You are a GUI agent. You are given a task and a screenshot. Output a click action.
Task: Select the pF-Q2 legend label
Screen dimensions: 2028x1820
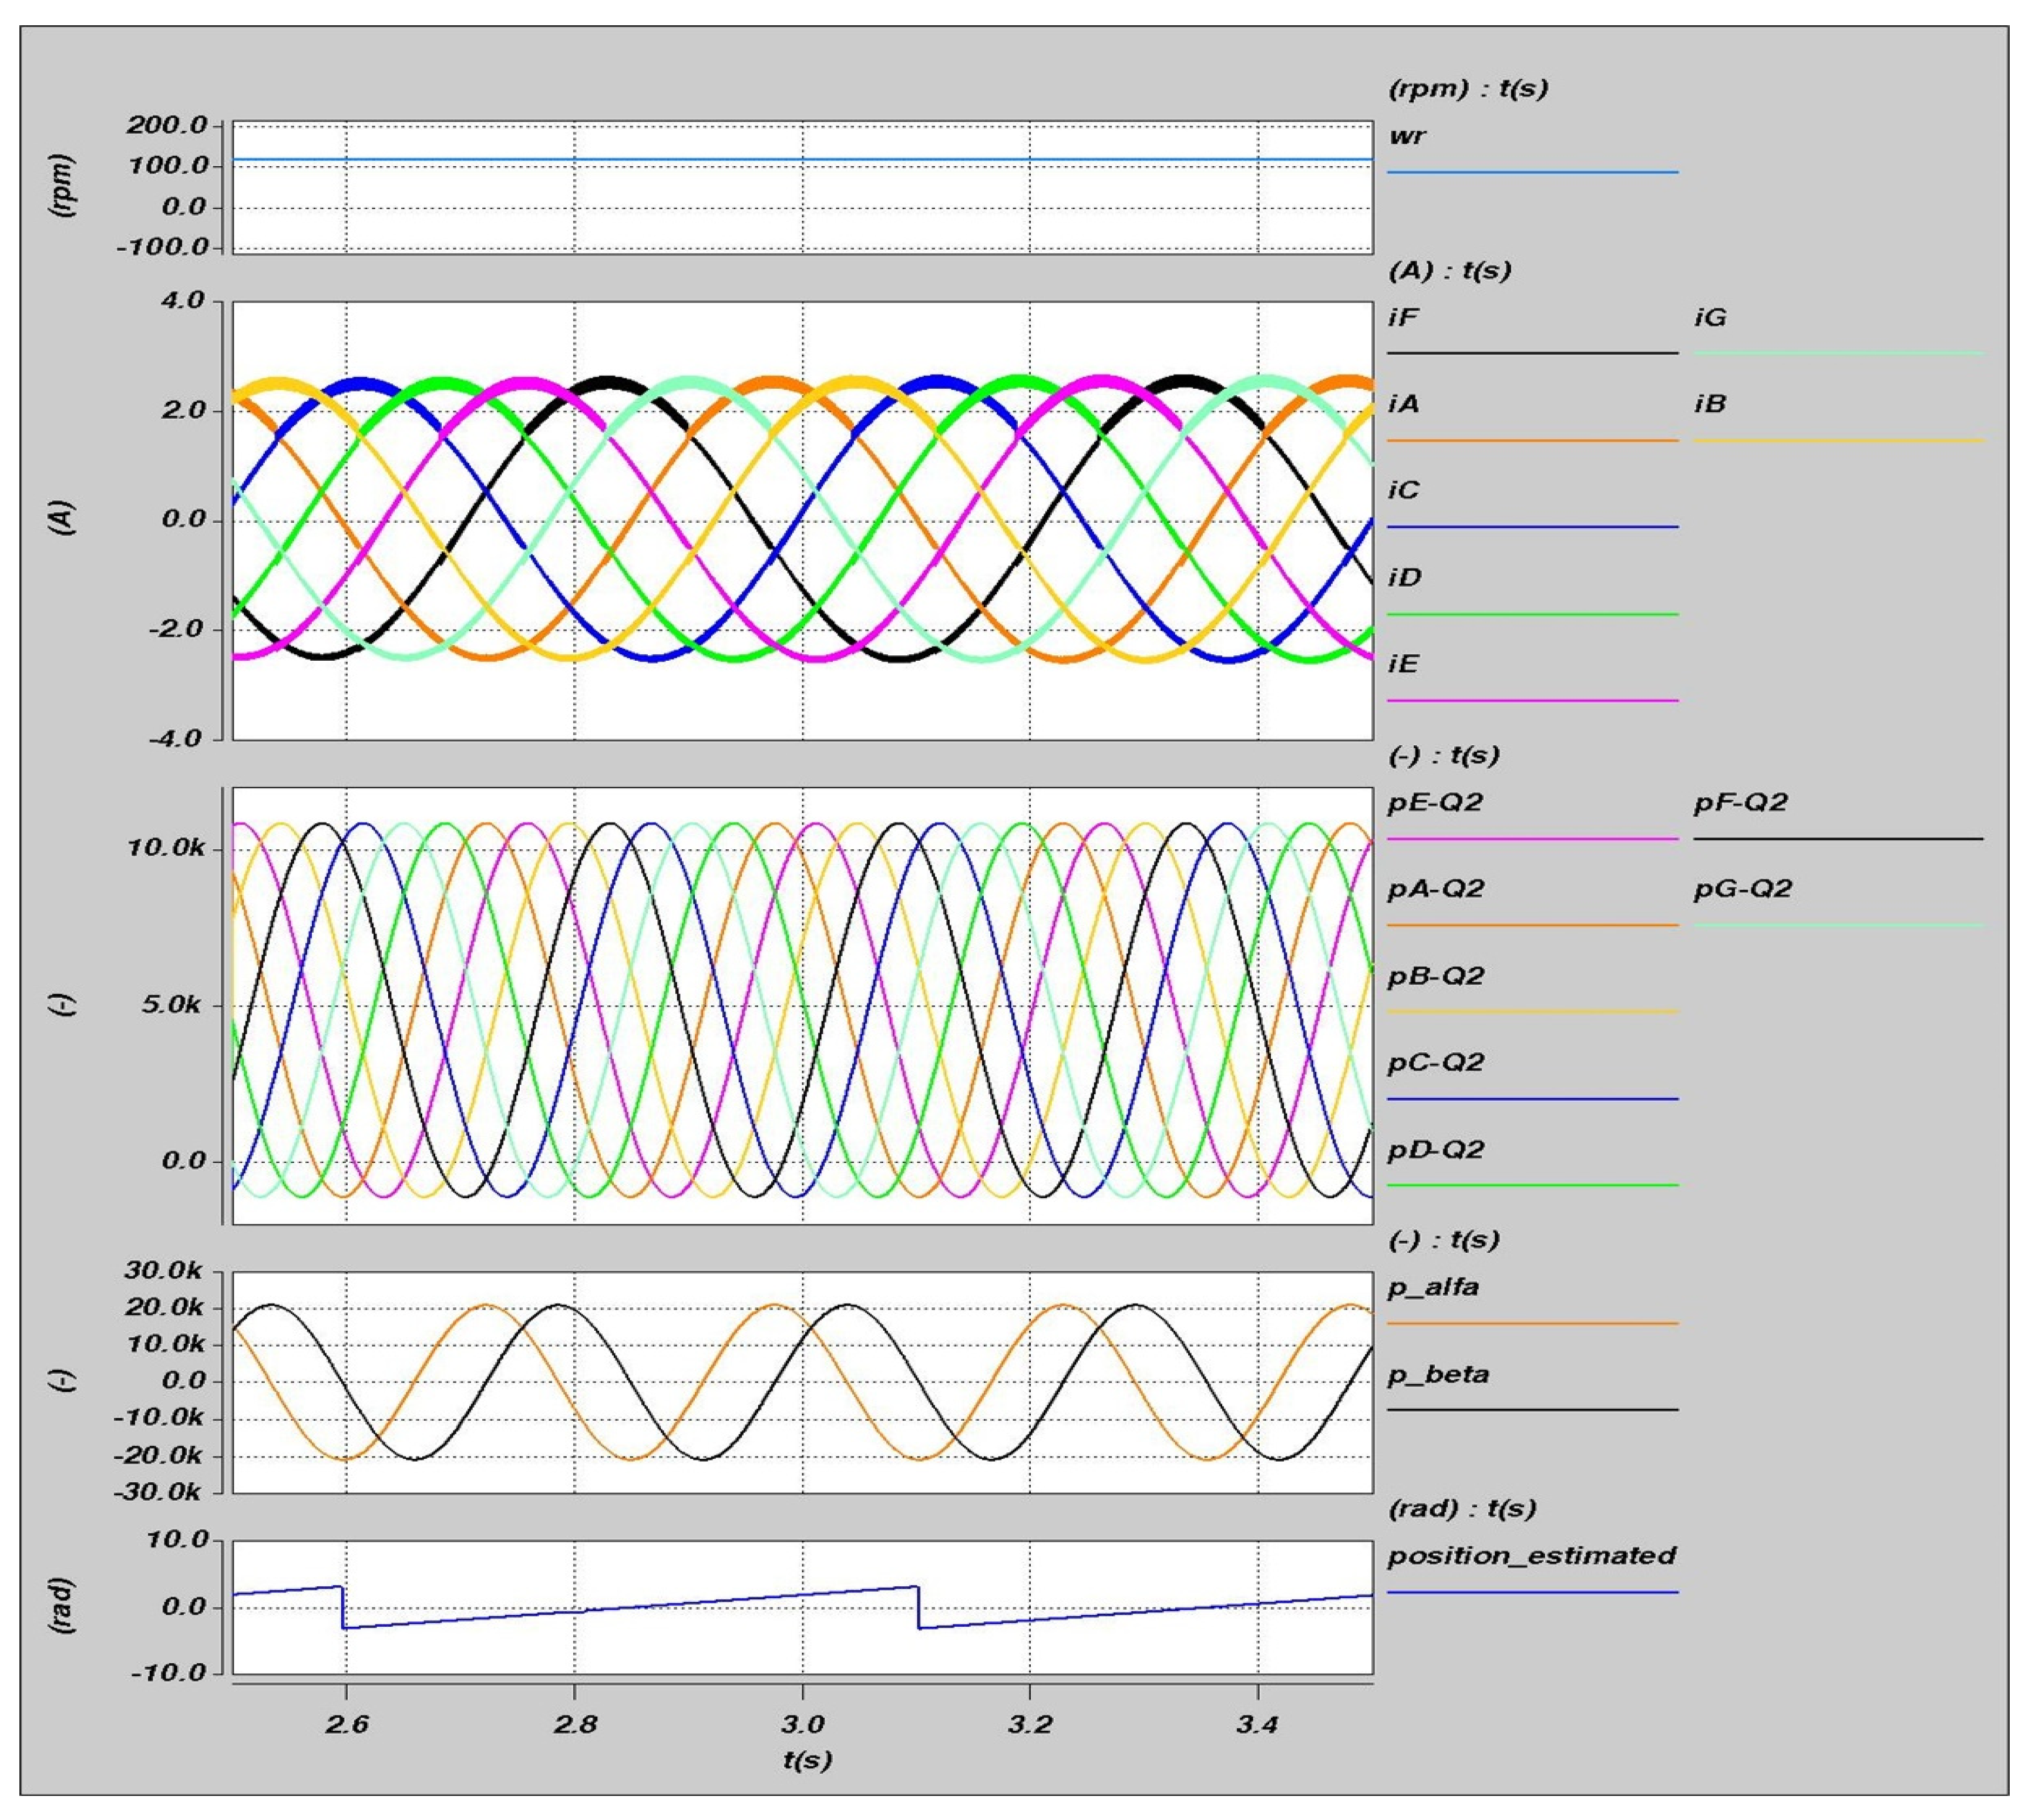click(1740, 802)
